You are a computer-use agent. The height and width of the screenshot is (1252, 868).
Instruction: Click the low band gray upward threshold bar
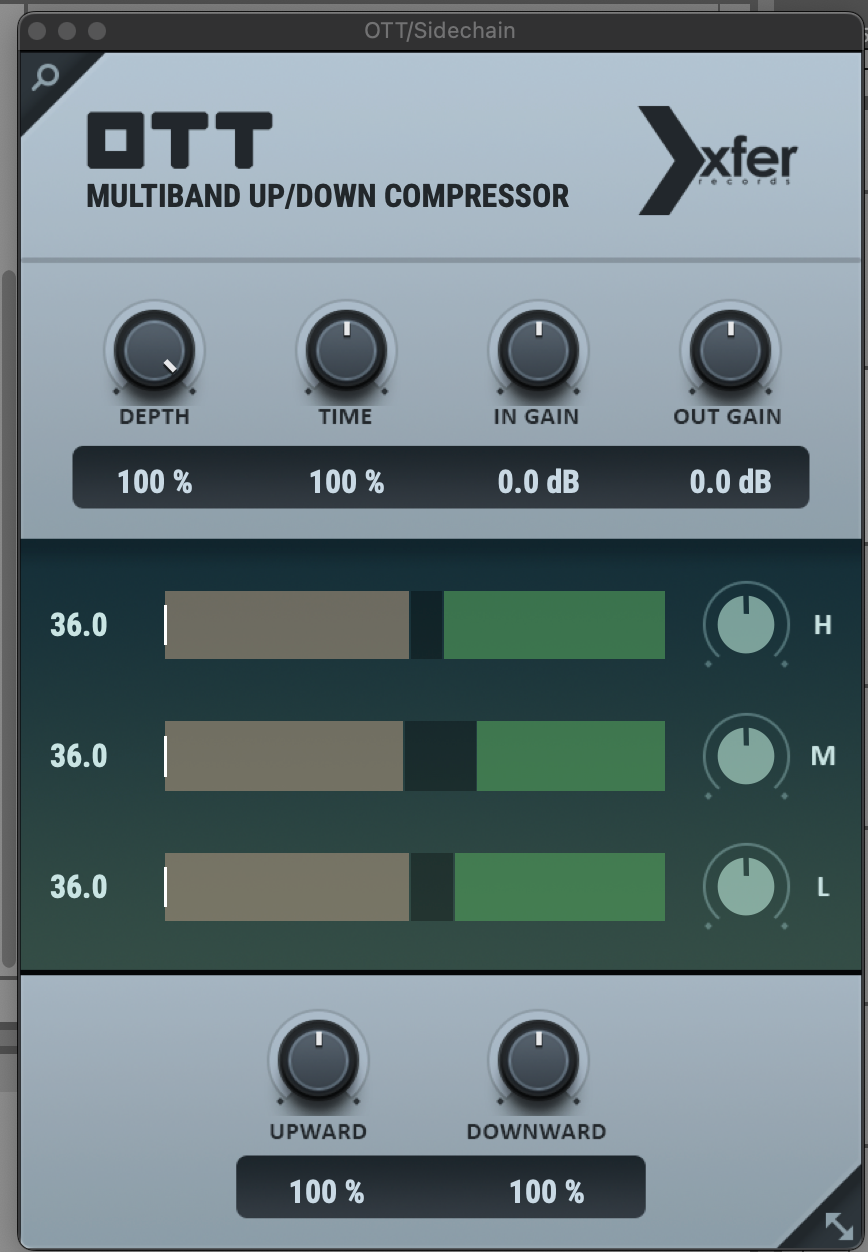point(287,887)
